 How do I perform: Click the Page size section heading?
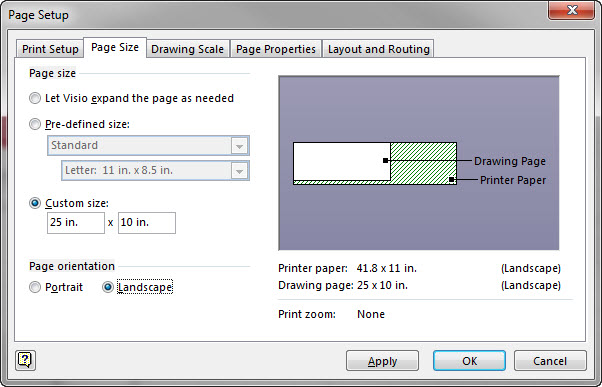point(53,73)
